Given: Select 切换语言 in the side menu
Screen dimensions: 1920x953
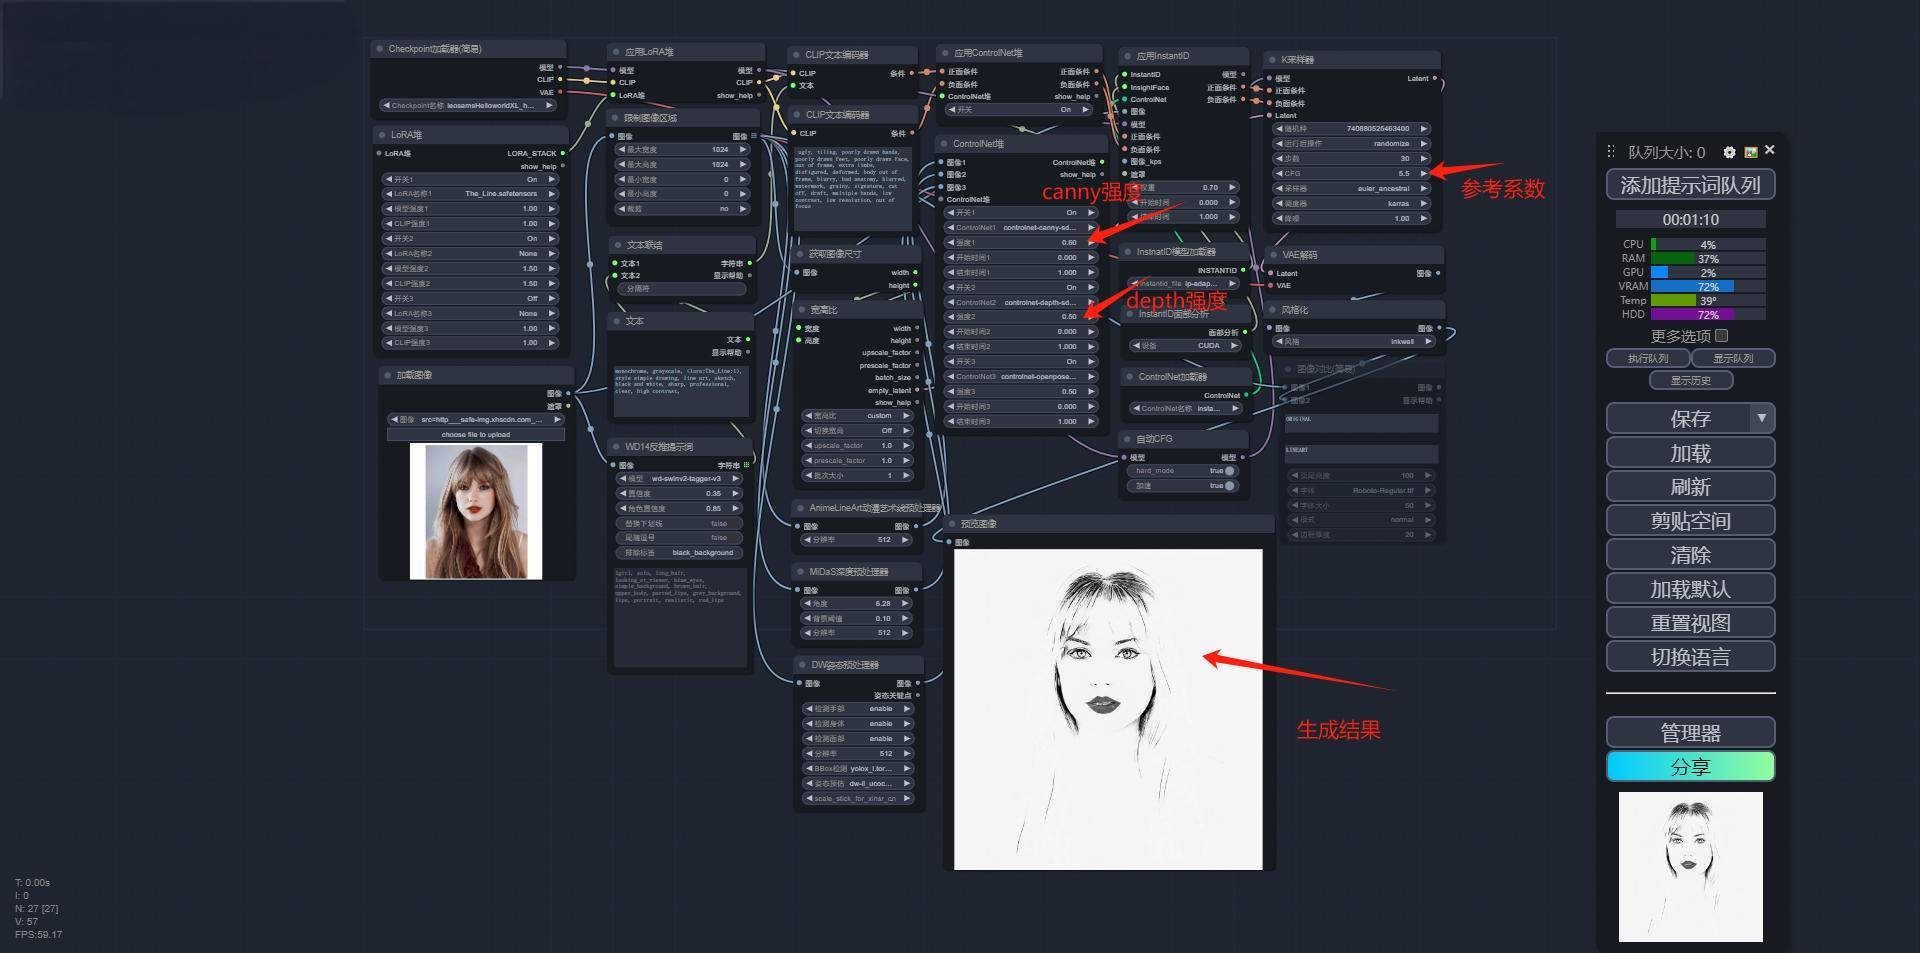Looking at the screenshot, I should click(1690, 657).
